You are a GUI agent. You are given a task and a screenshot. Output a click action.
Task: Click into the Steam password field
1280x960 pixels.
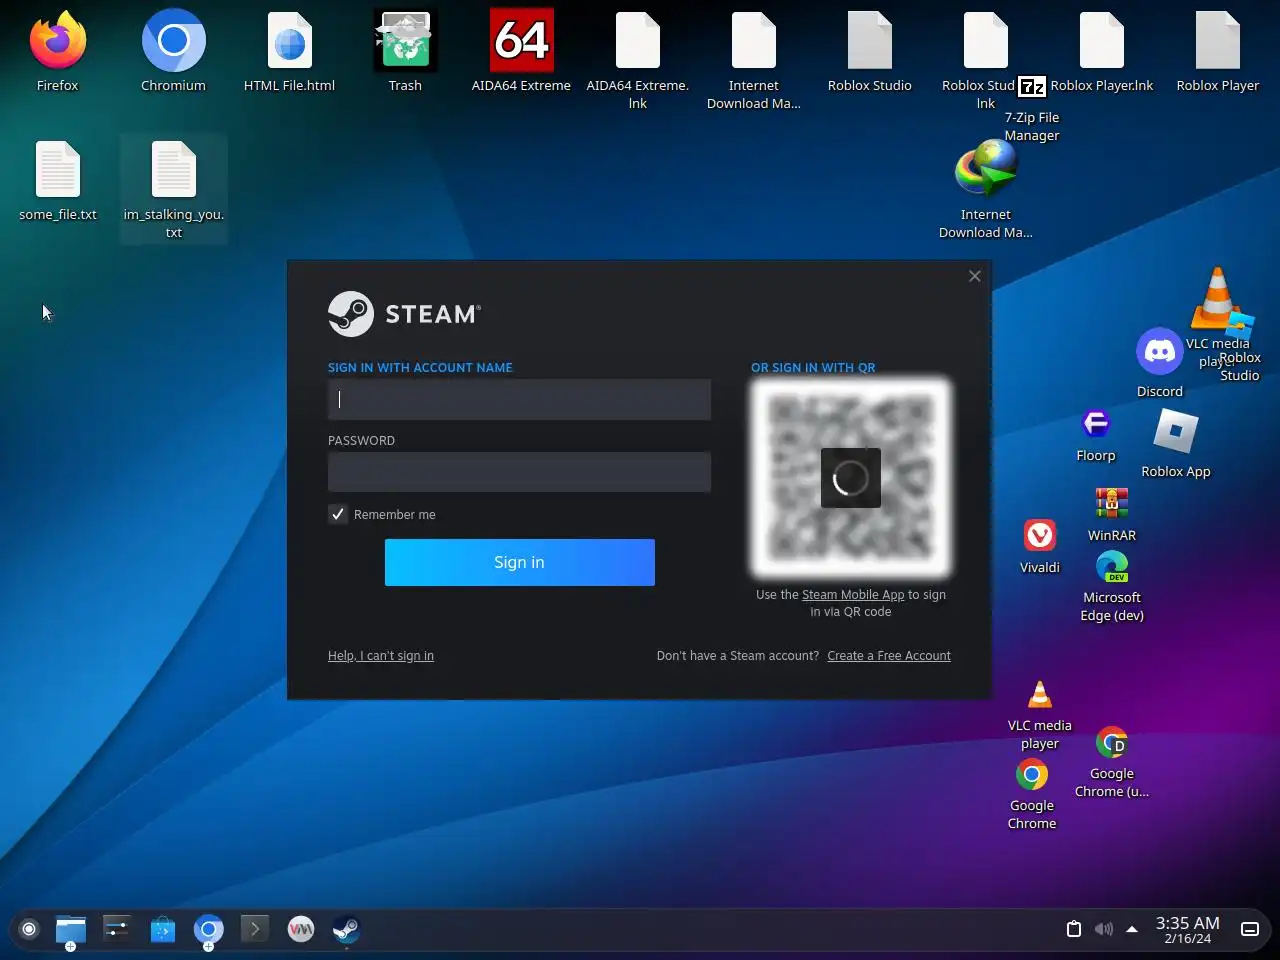[520, 472]
